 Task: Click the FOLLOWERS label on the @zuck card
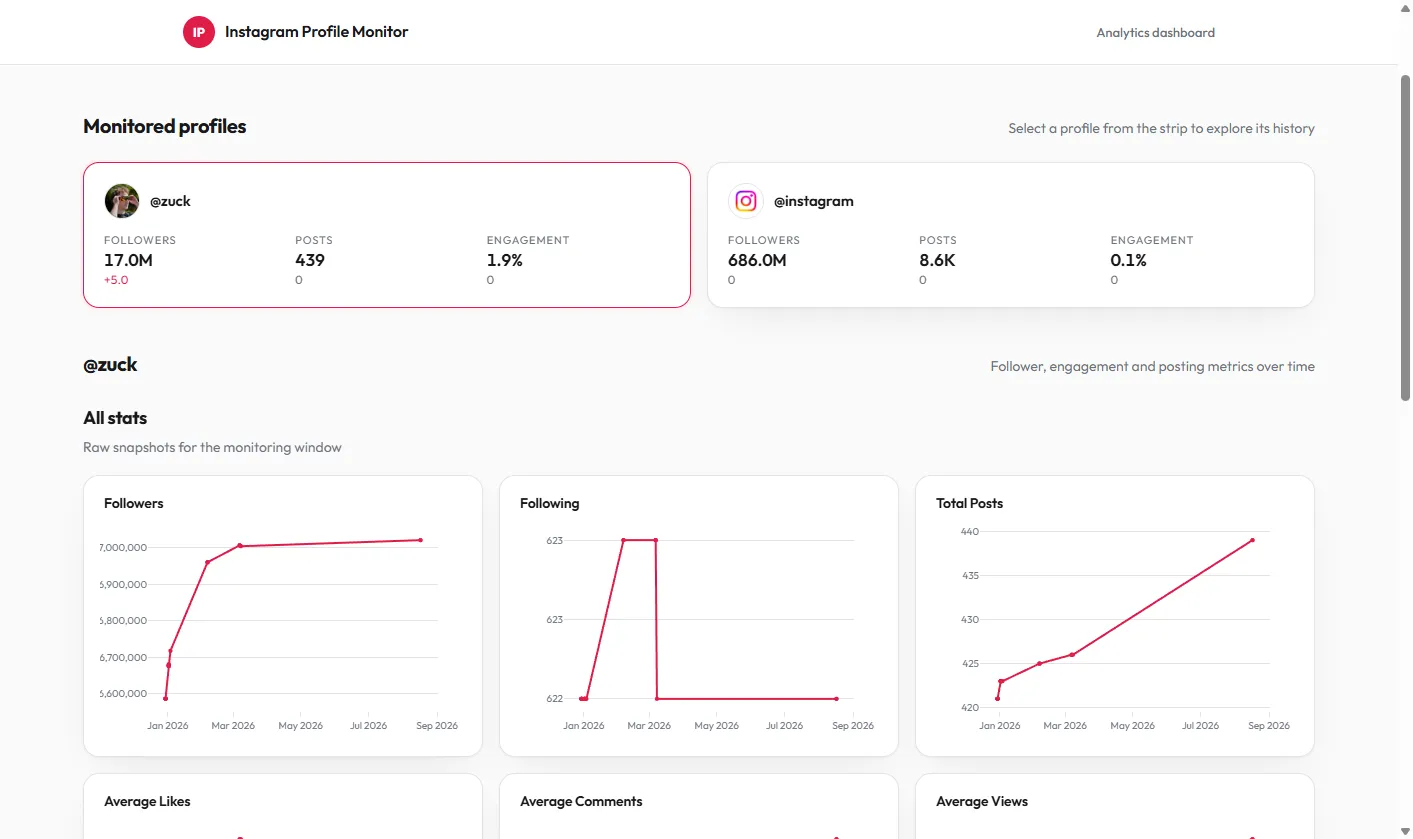coord(140,240)
